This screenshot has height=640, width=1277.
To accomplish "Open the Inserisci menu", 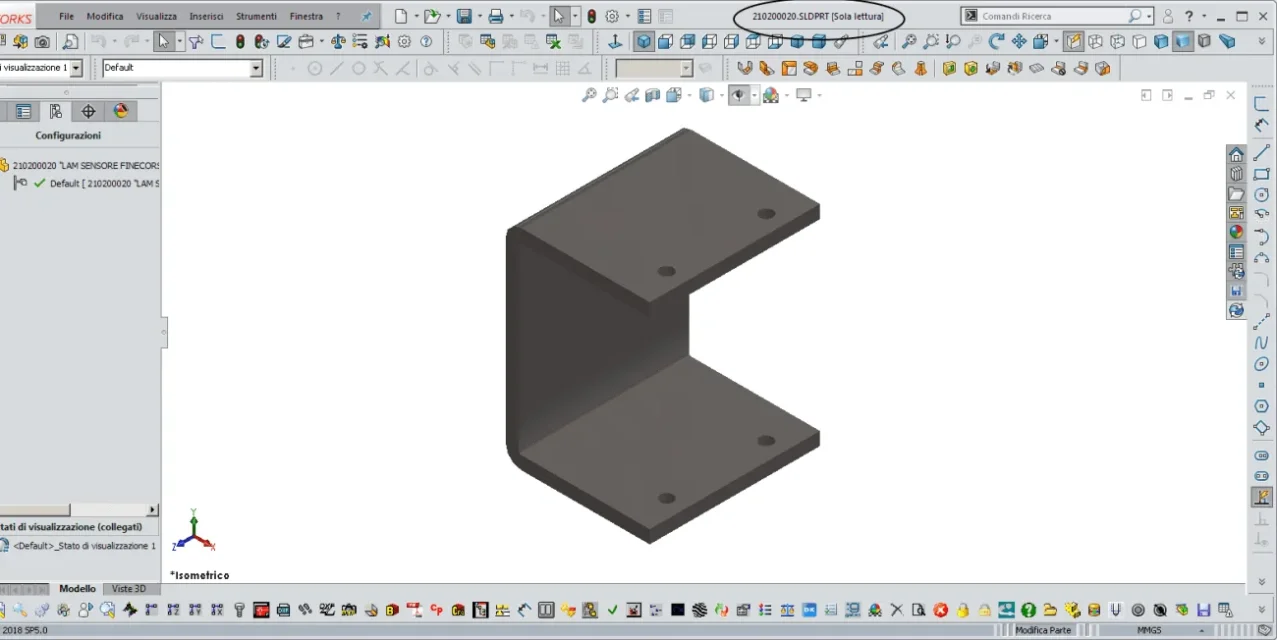I will [x=206, y=16].
